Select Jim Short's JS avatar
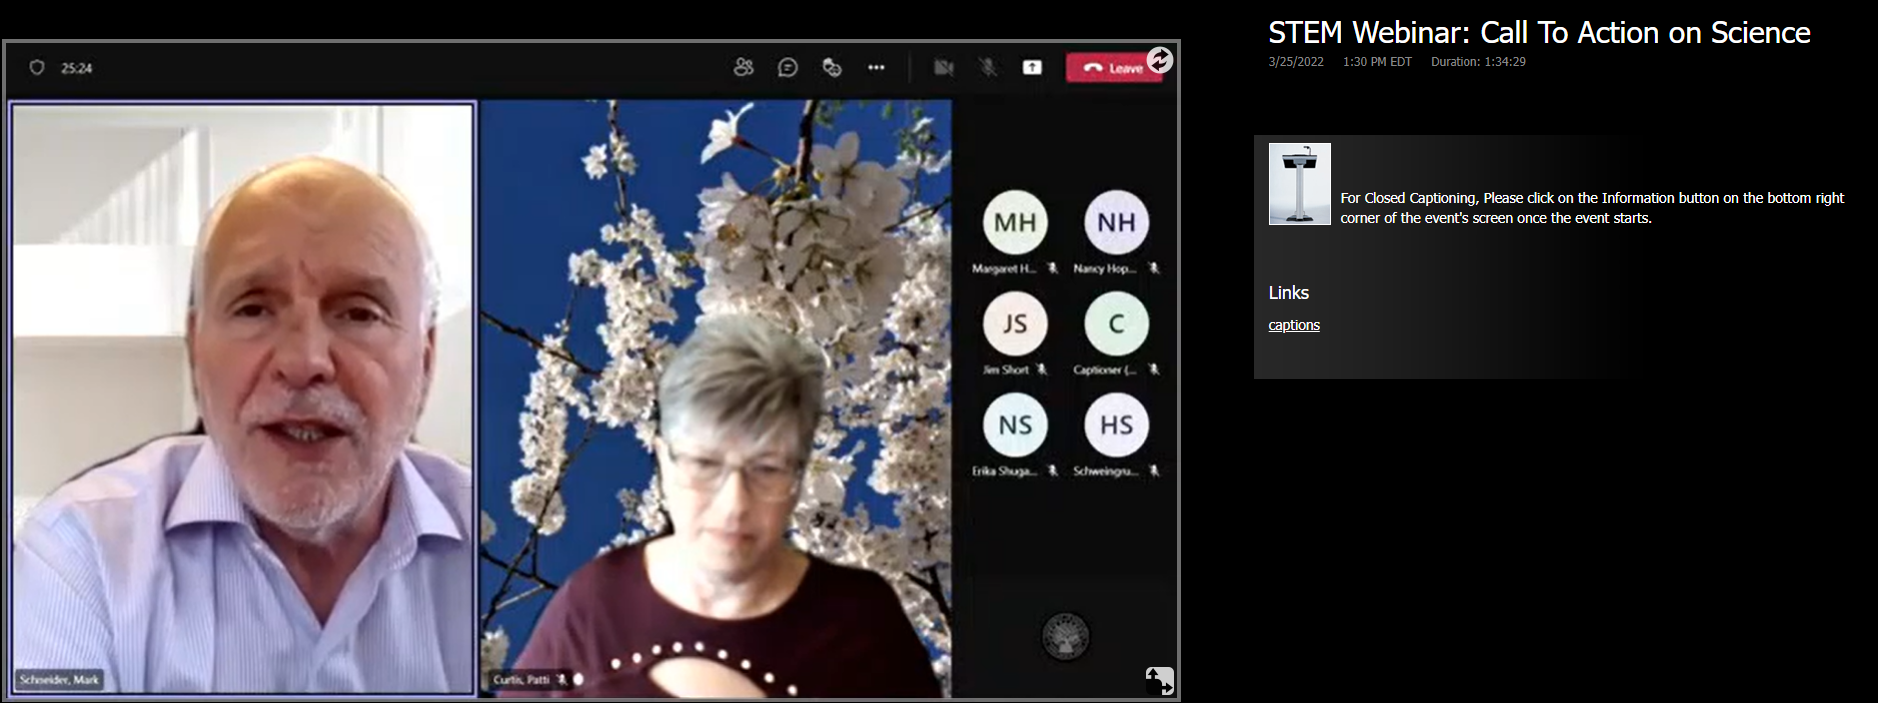The image size is (1878, 703). [1015, 324]
